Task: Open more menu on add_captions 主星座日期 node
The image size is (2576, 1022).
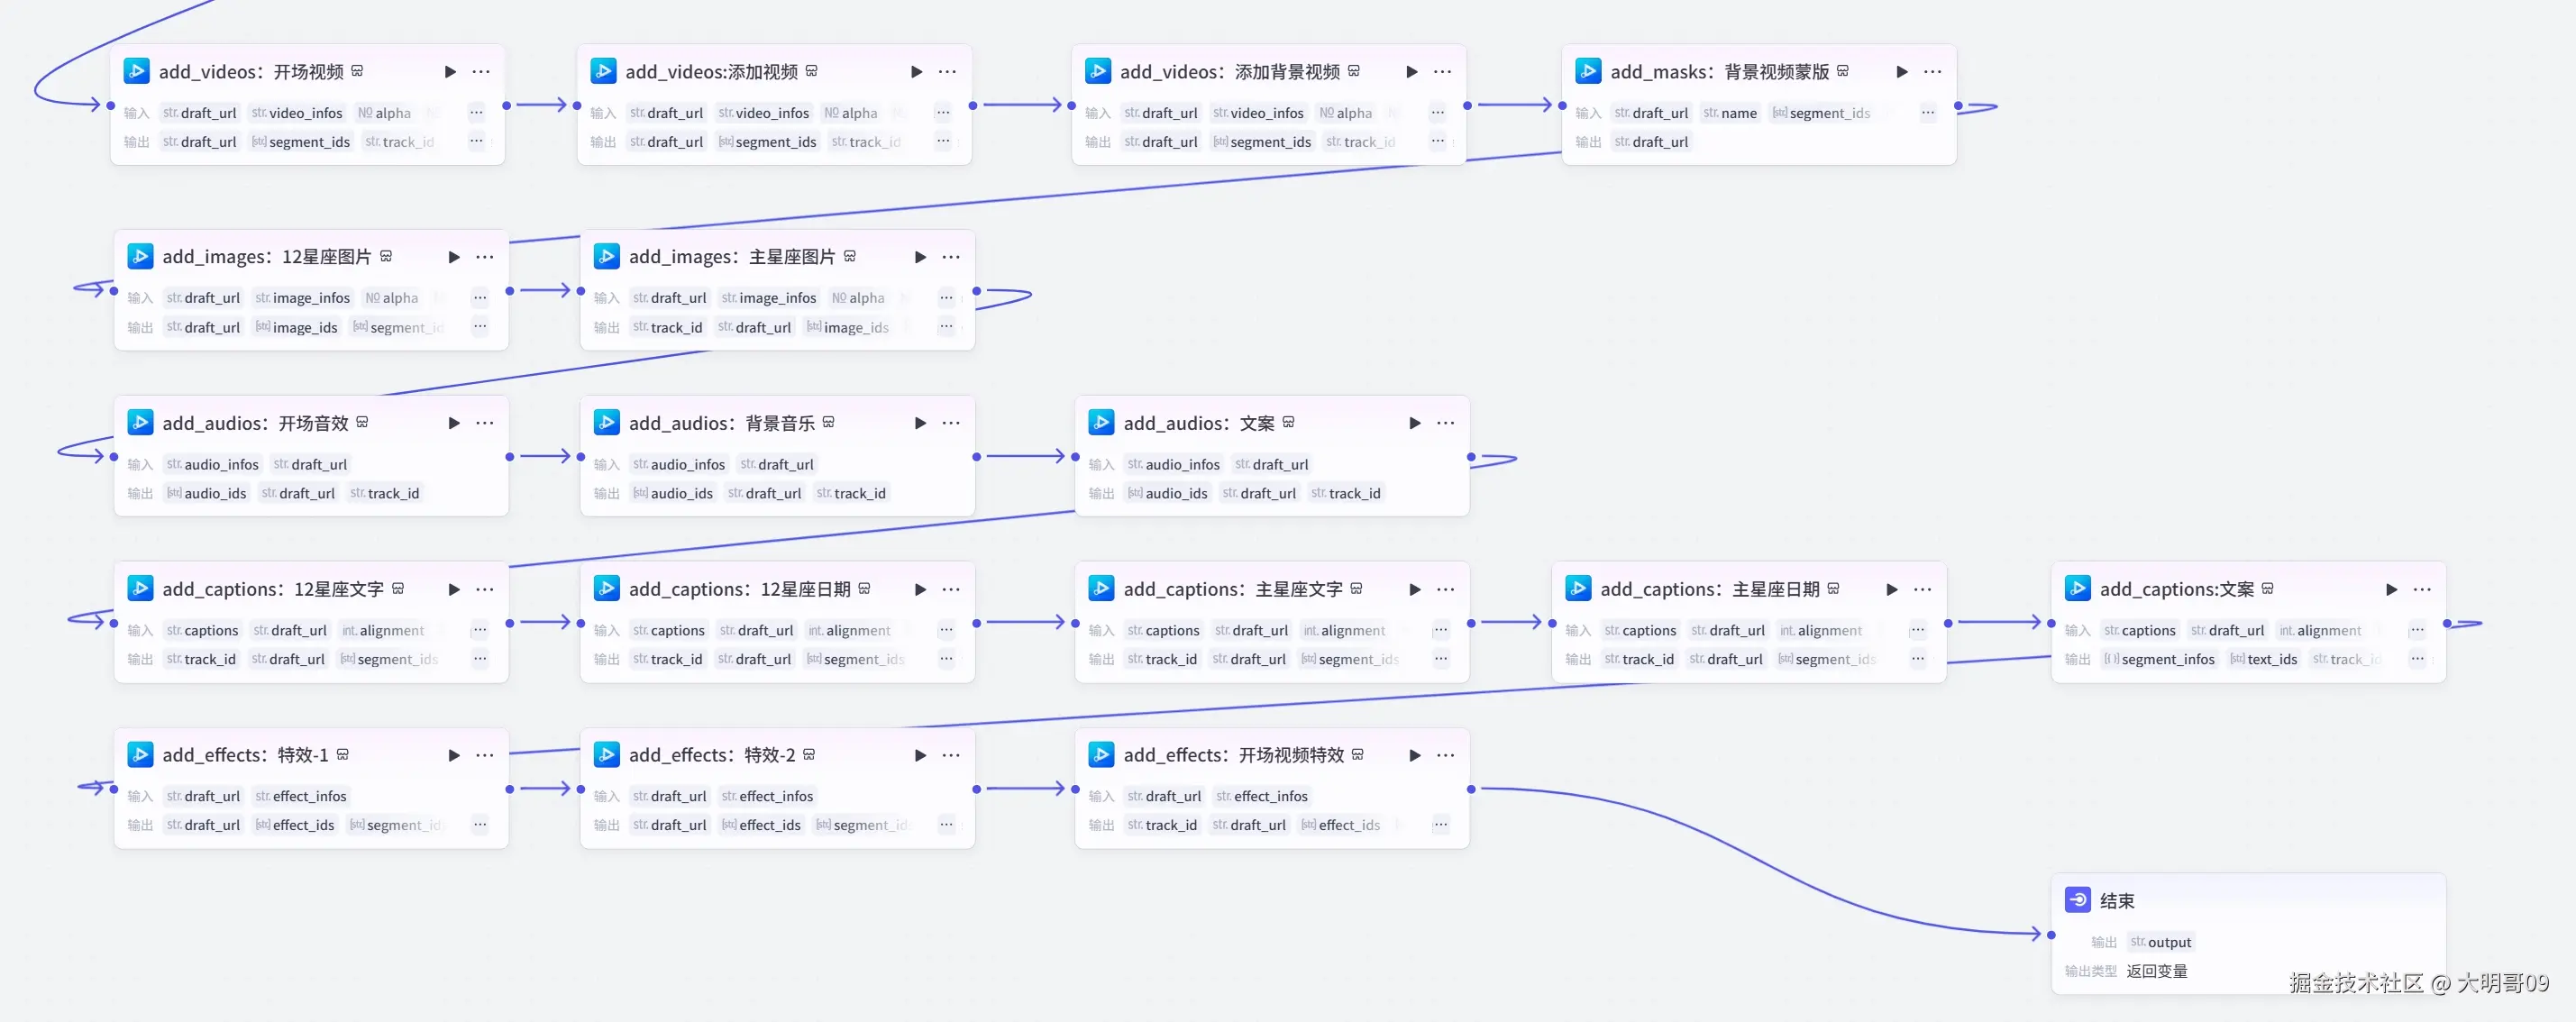Action: click(x=1922, y=589)
